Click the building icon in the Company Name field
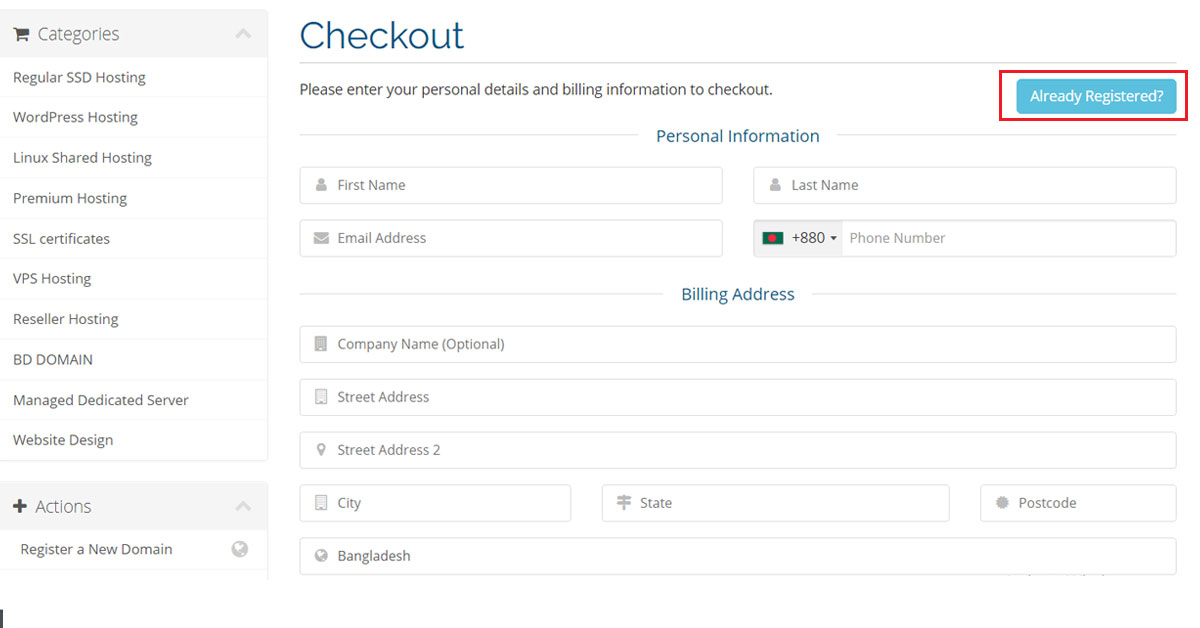Screen dimensions: 1200x628 [x=320, y=343]
